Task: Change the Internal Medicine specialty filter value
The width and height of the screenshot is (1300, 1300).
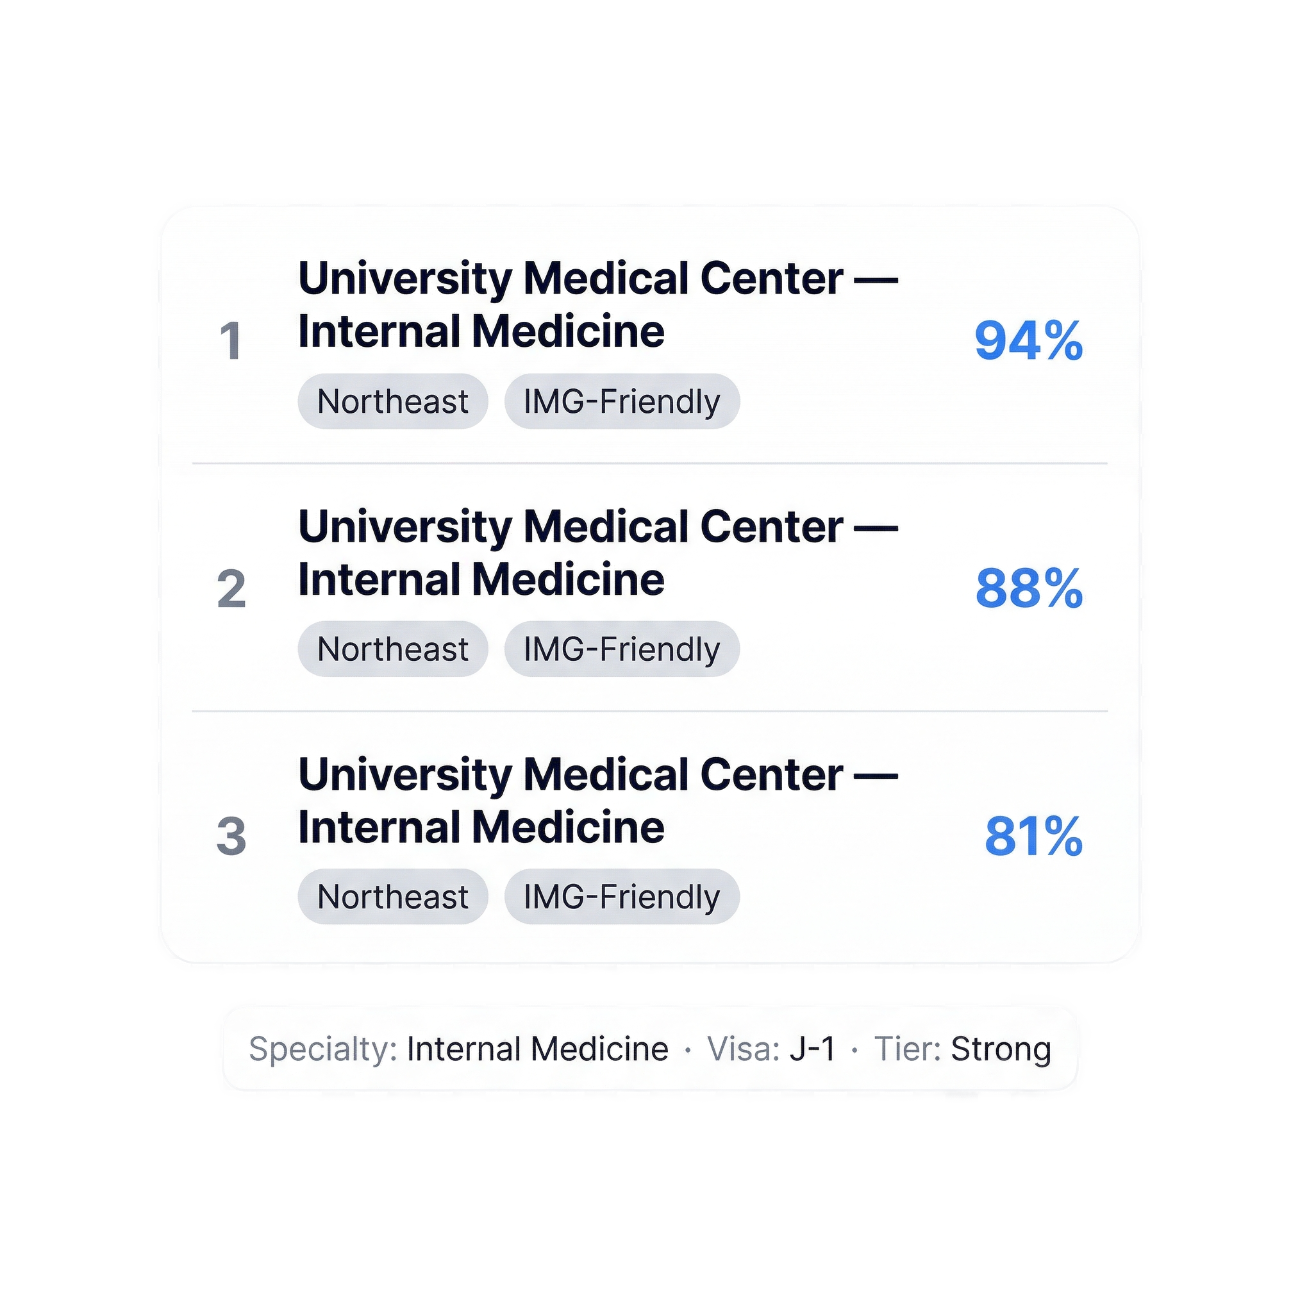Action: pos(537,1049)
